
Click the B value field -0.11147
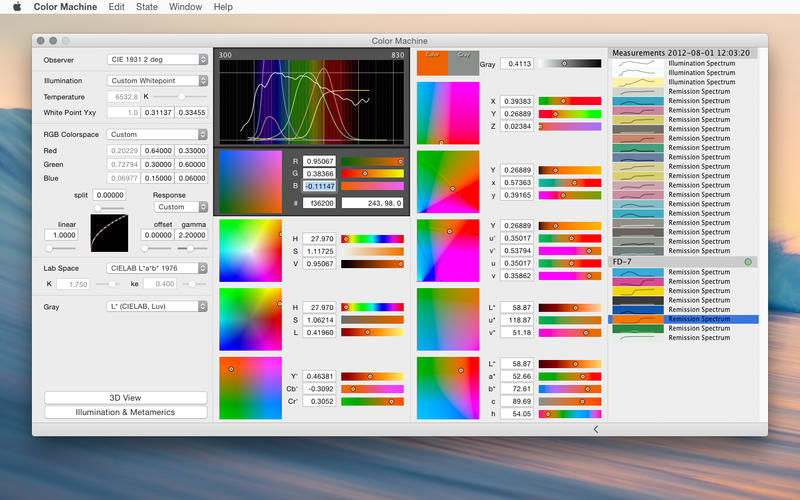click(319, 186)
